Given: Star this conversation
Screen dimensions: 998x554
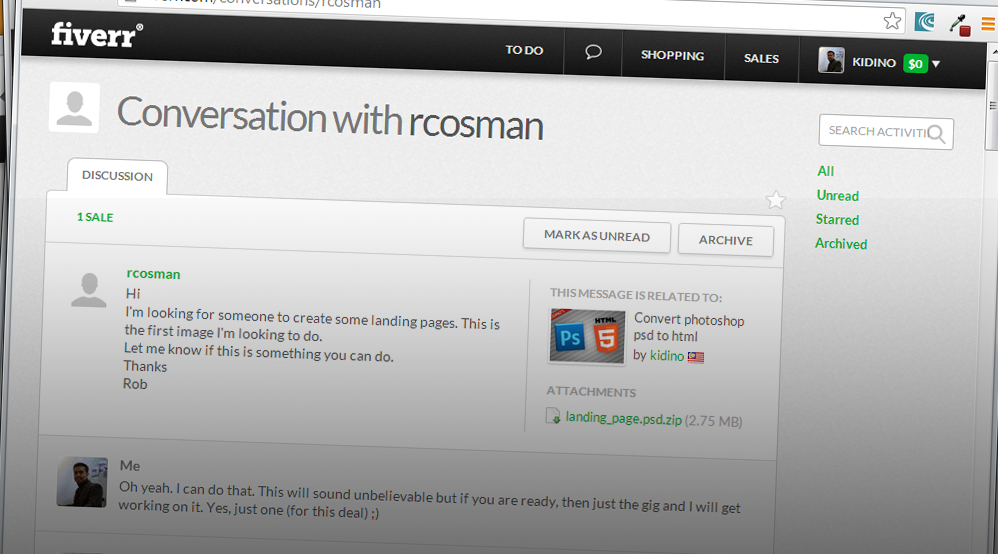Looking at the screenshot, I should (x=775, y=200).
